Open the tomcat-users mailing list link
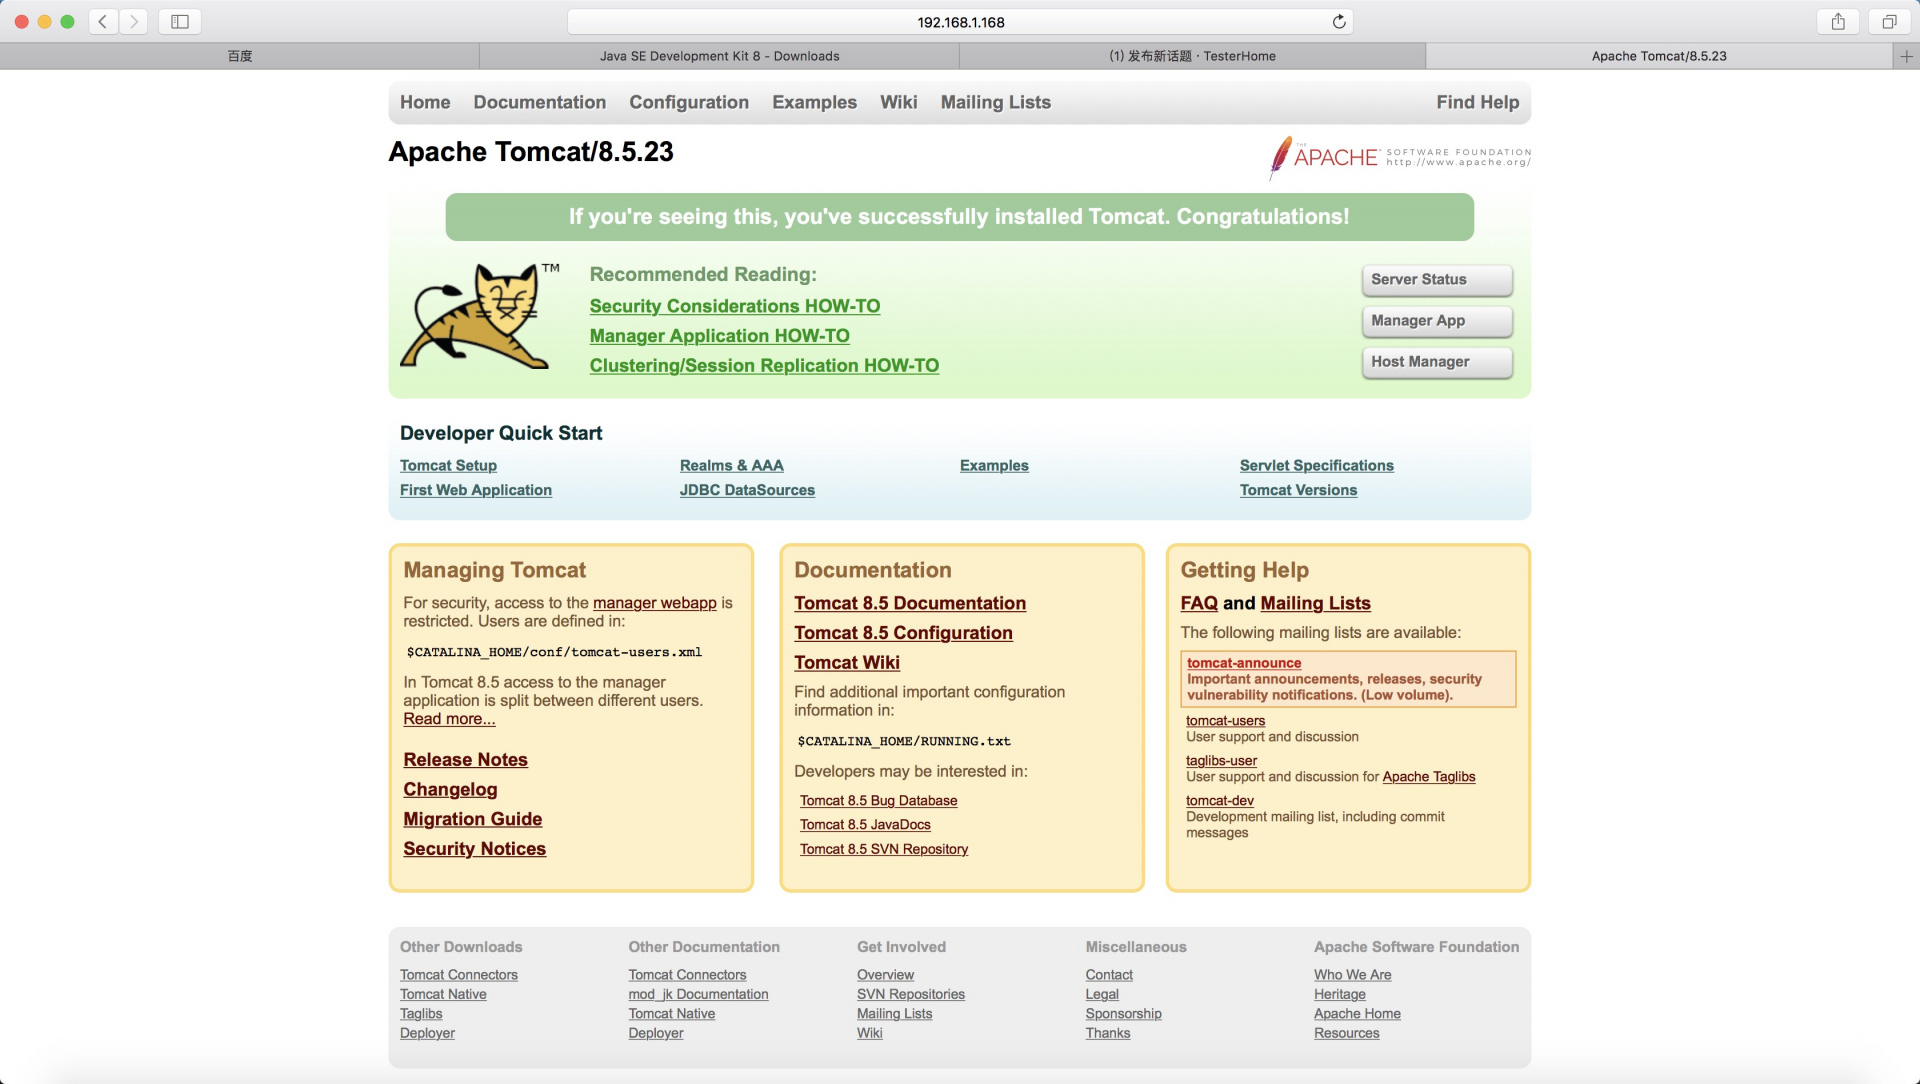Image resolution: width=1920 pixels, height=1084 pixels. 1225,721
